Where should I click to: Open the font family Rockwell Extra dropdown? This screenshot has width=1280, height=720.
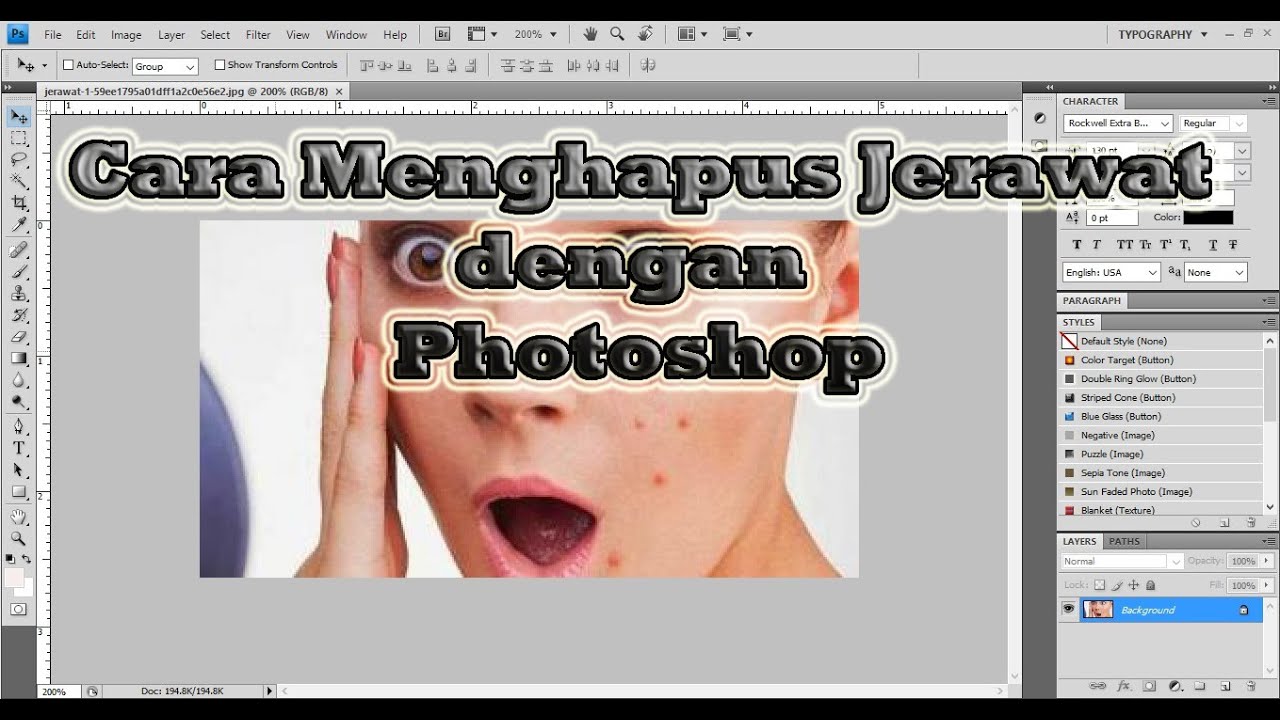(1118, 123)
